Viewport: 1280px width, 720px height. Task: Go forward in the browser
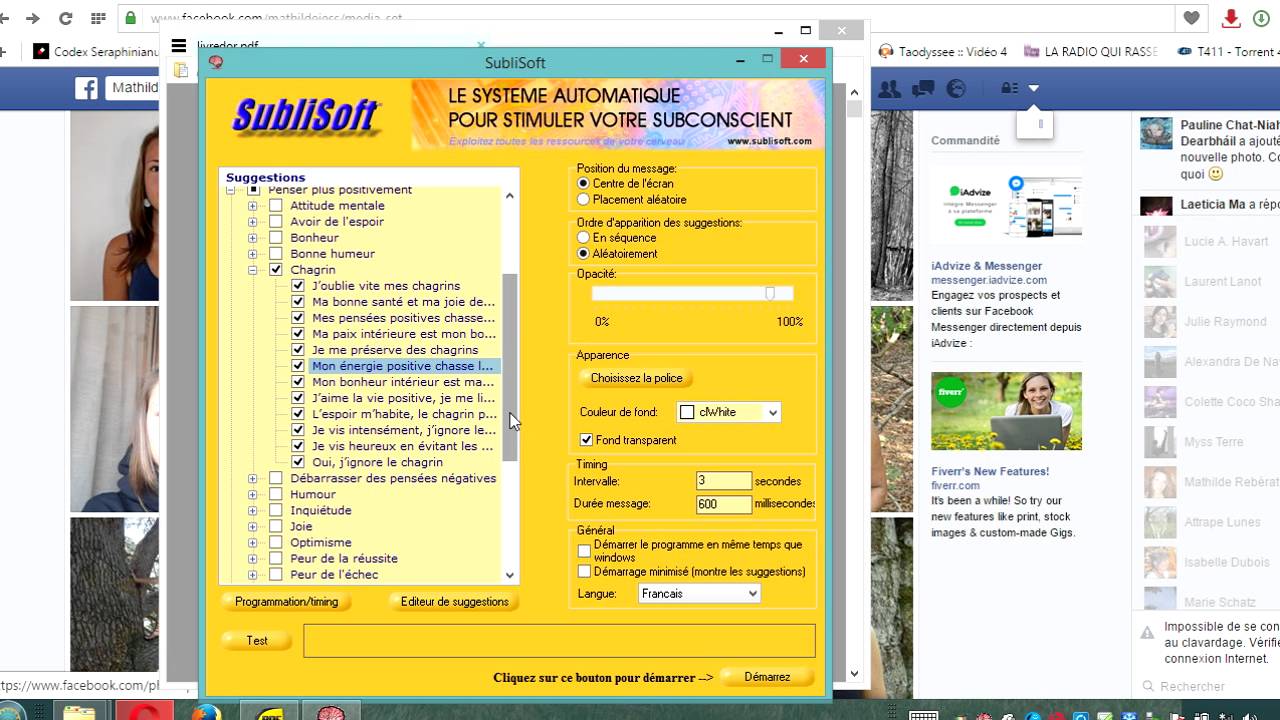[x=33, y=18]
